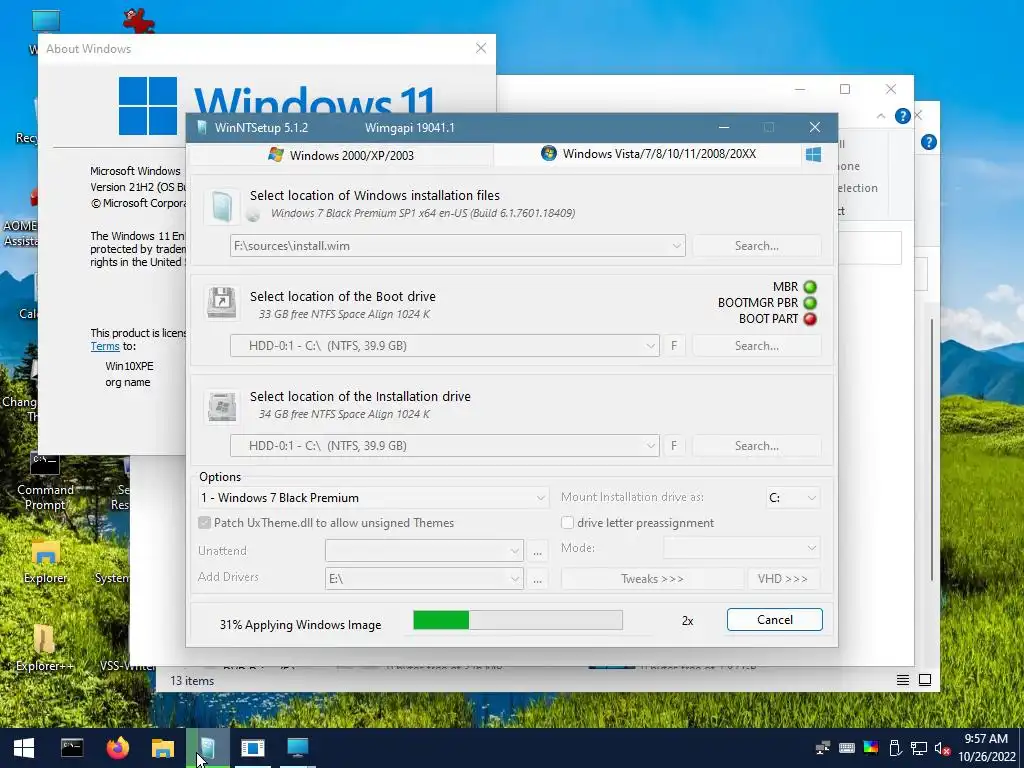Switch Explorer to large icons view
Viewport: 1024px width, 768px height.
925,680
